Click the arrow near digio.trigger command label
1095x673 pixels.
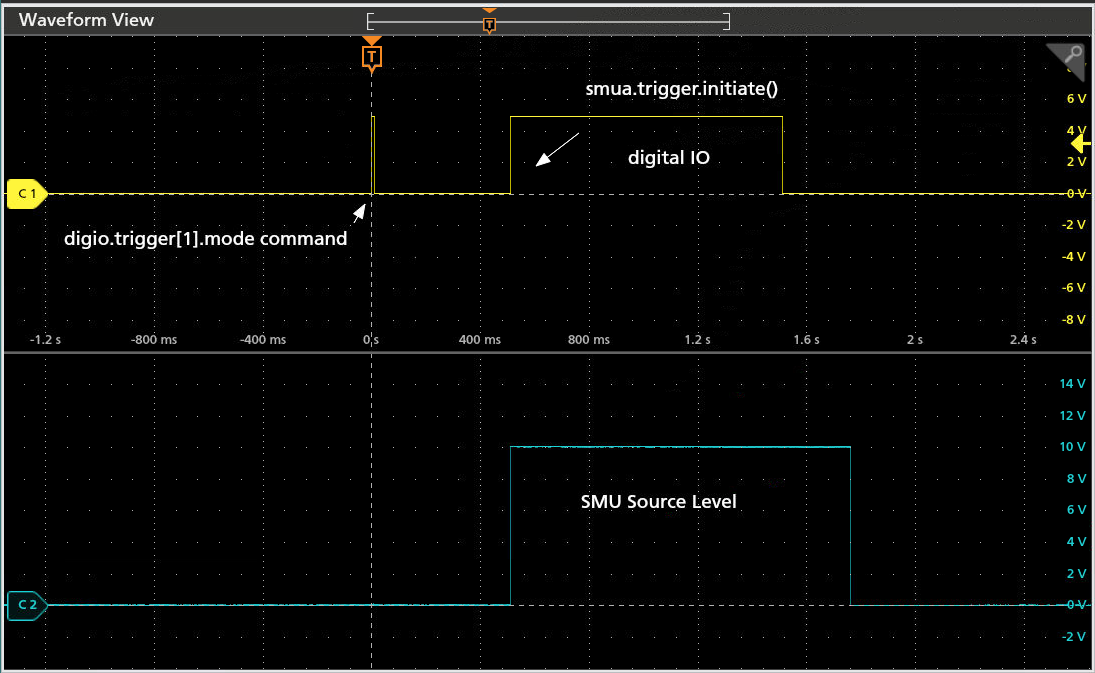click(x=359, y=213)
